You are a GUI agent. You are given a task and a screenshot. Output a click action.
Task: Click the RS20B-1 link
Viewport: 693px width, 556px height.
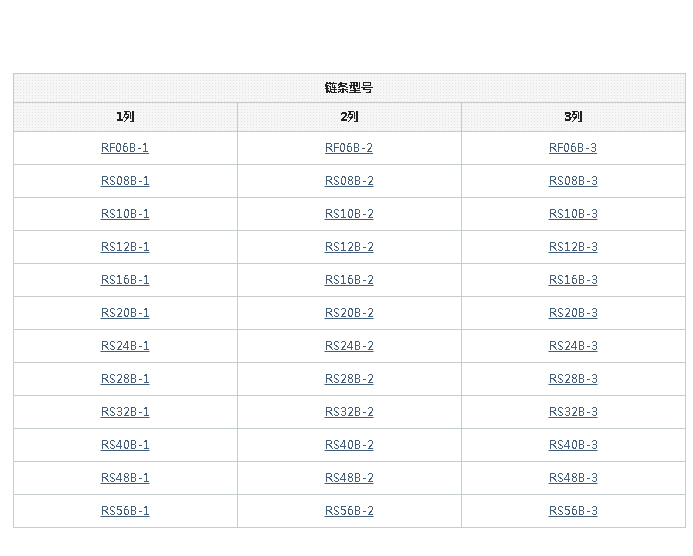[x=125, y=313]
